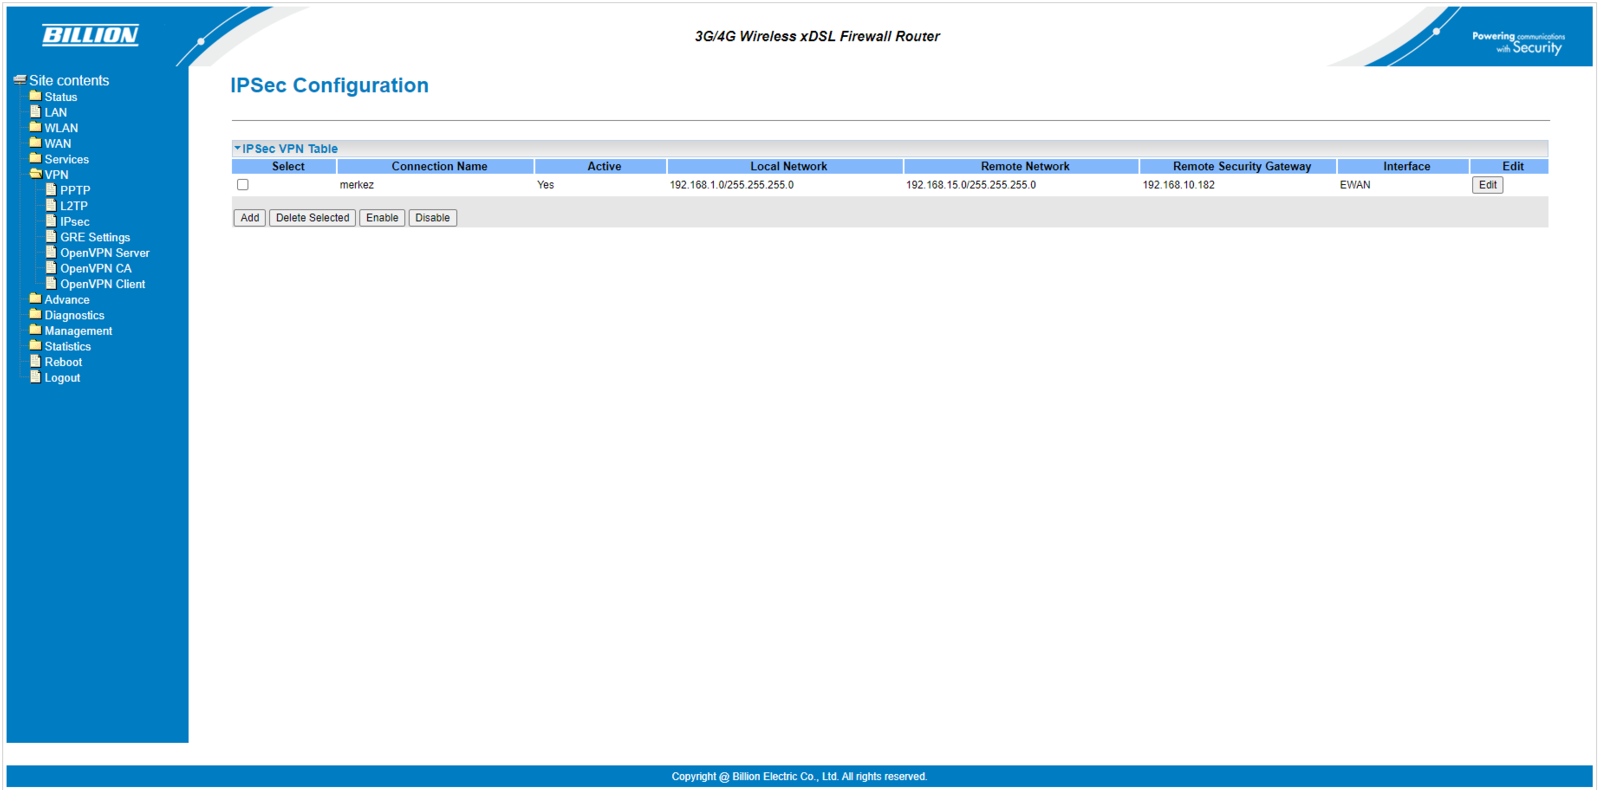The height and width of the screenshot is (790, 1600).
Task: Disable the selected VPN connection
Action: coord(432,218)
